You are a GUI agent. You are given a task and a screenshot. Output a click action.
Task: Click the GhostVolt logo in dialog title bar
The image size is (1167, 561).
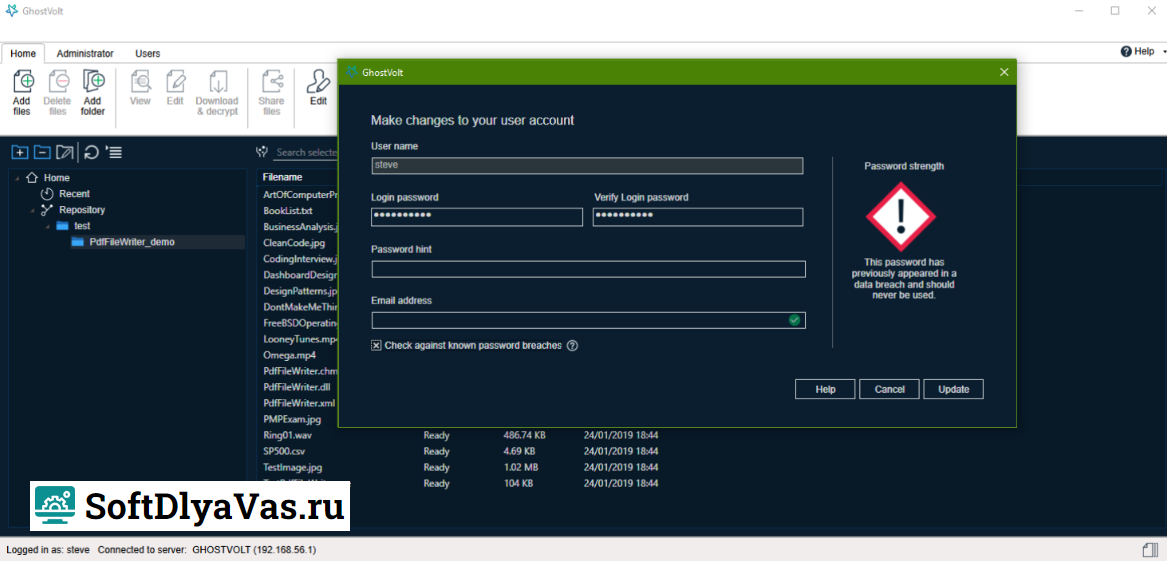tap(353, 72)
